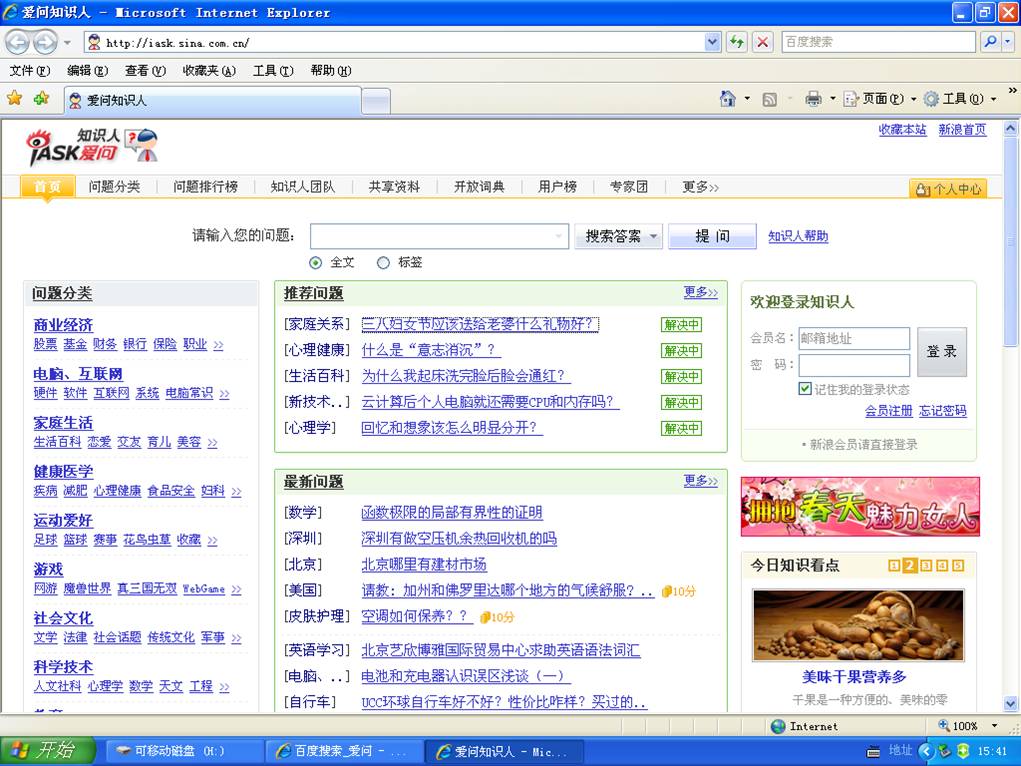
Task: Open the 文件(F) menu
Action: click(x=30, y=70)
